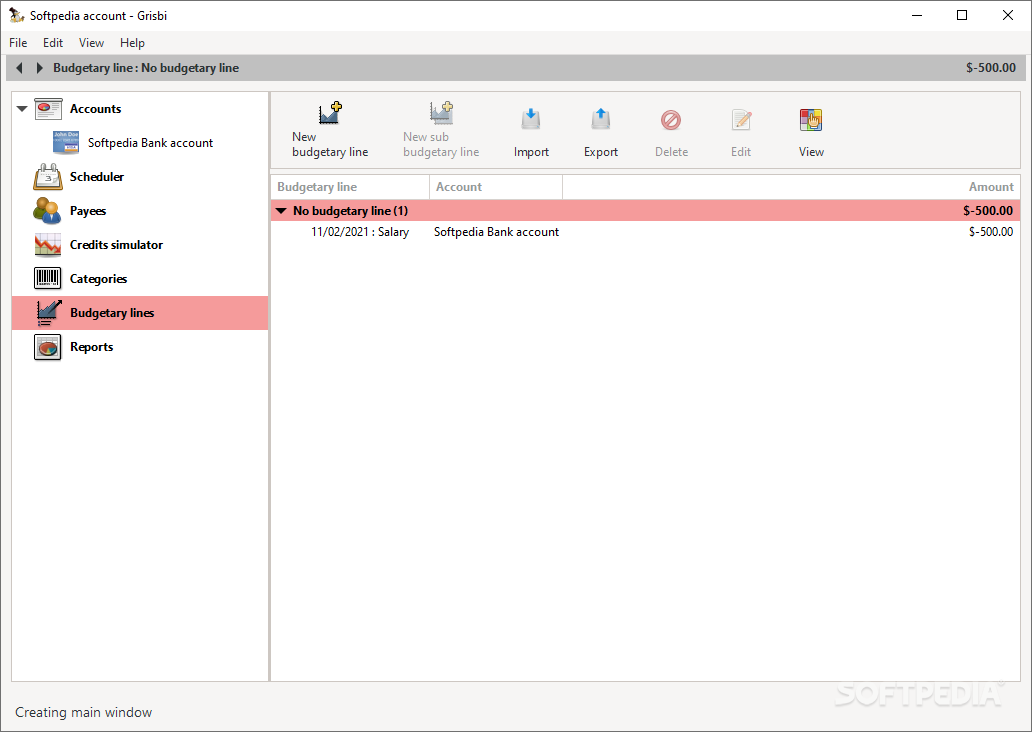This screenshot has width=1032, height=732.
Task: Select the 11/02/2021 : Salary transaction
Action: coord(359,232)
